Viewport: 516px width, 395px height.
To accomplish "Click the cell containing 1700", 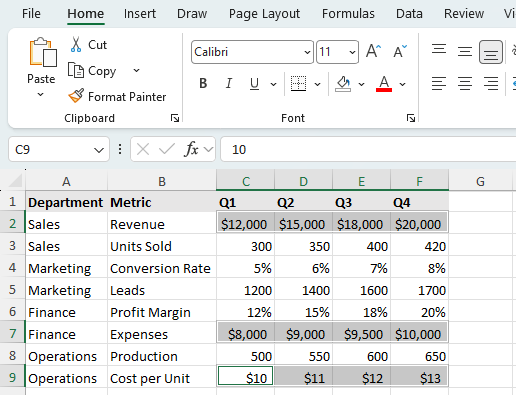I will (x=419, y=290).
